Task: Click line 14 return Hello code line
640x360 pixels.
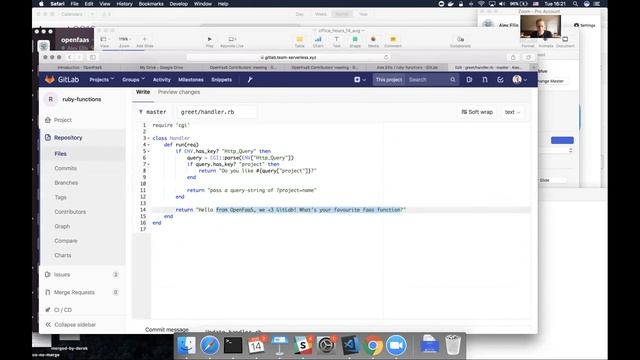Action: point(291,210)
